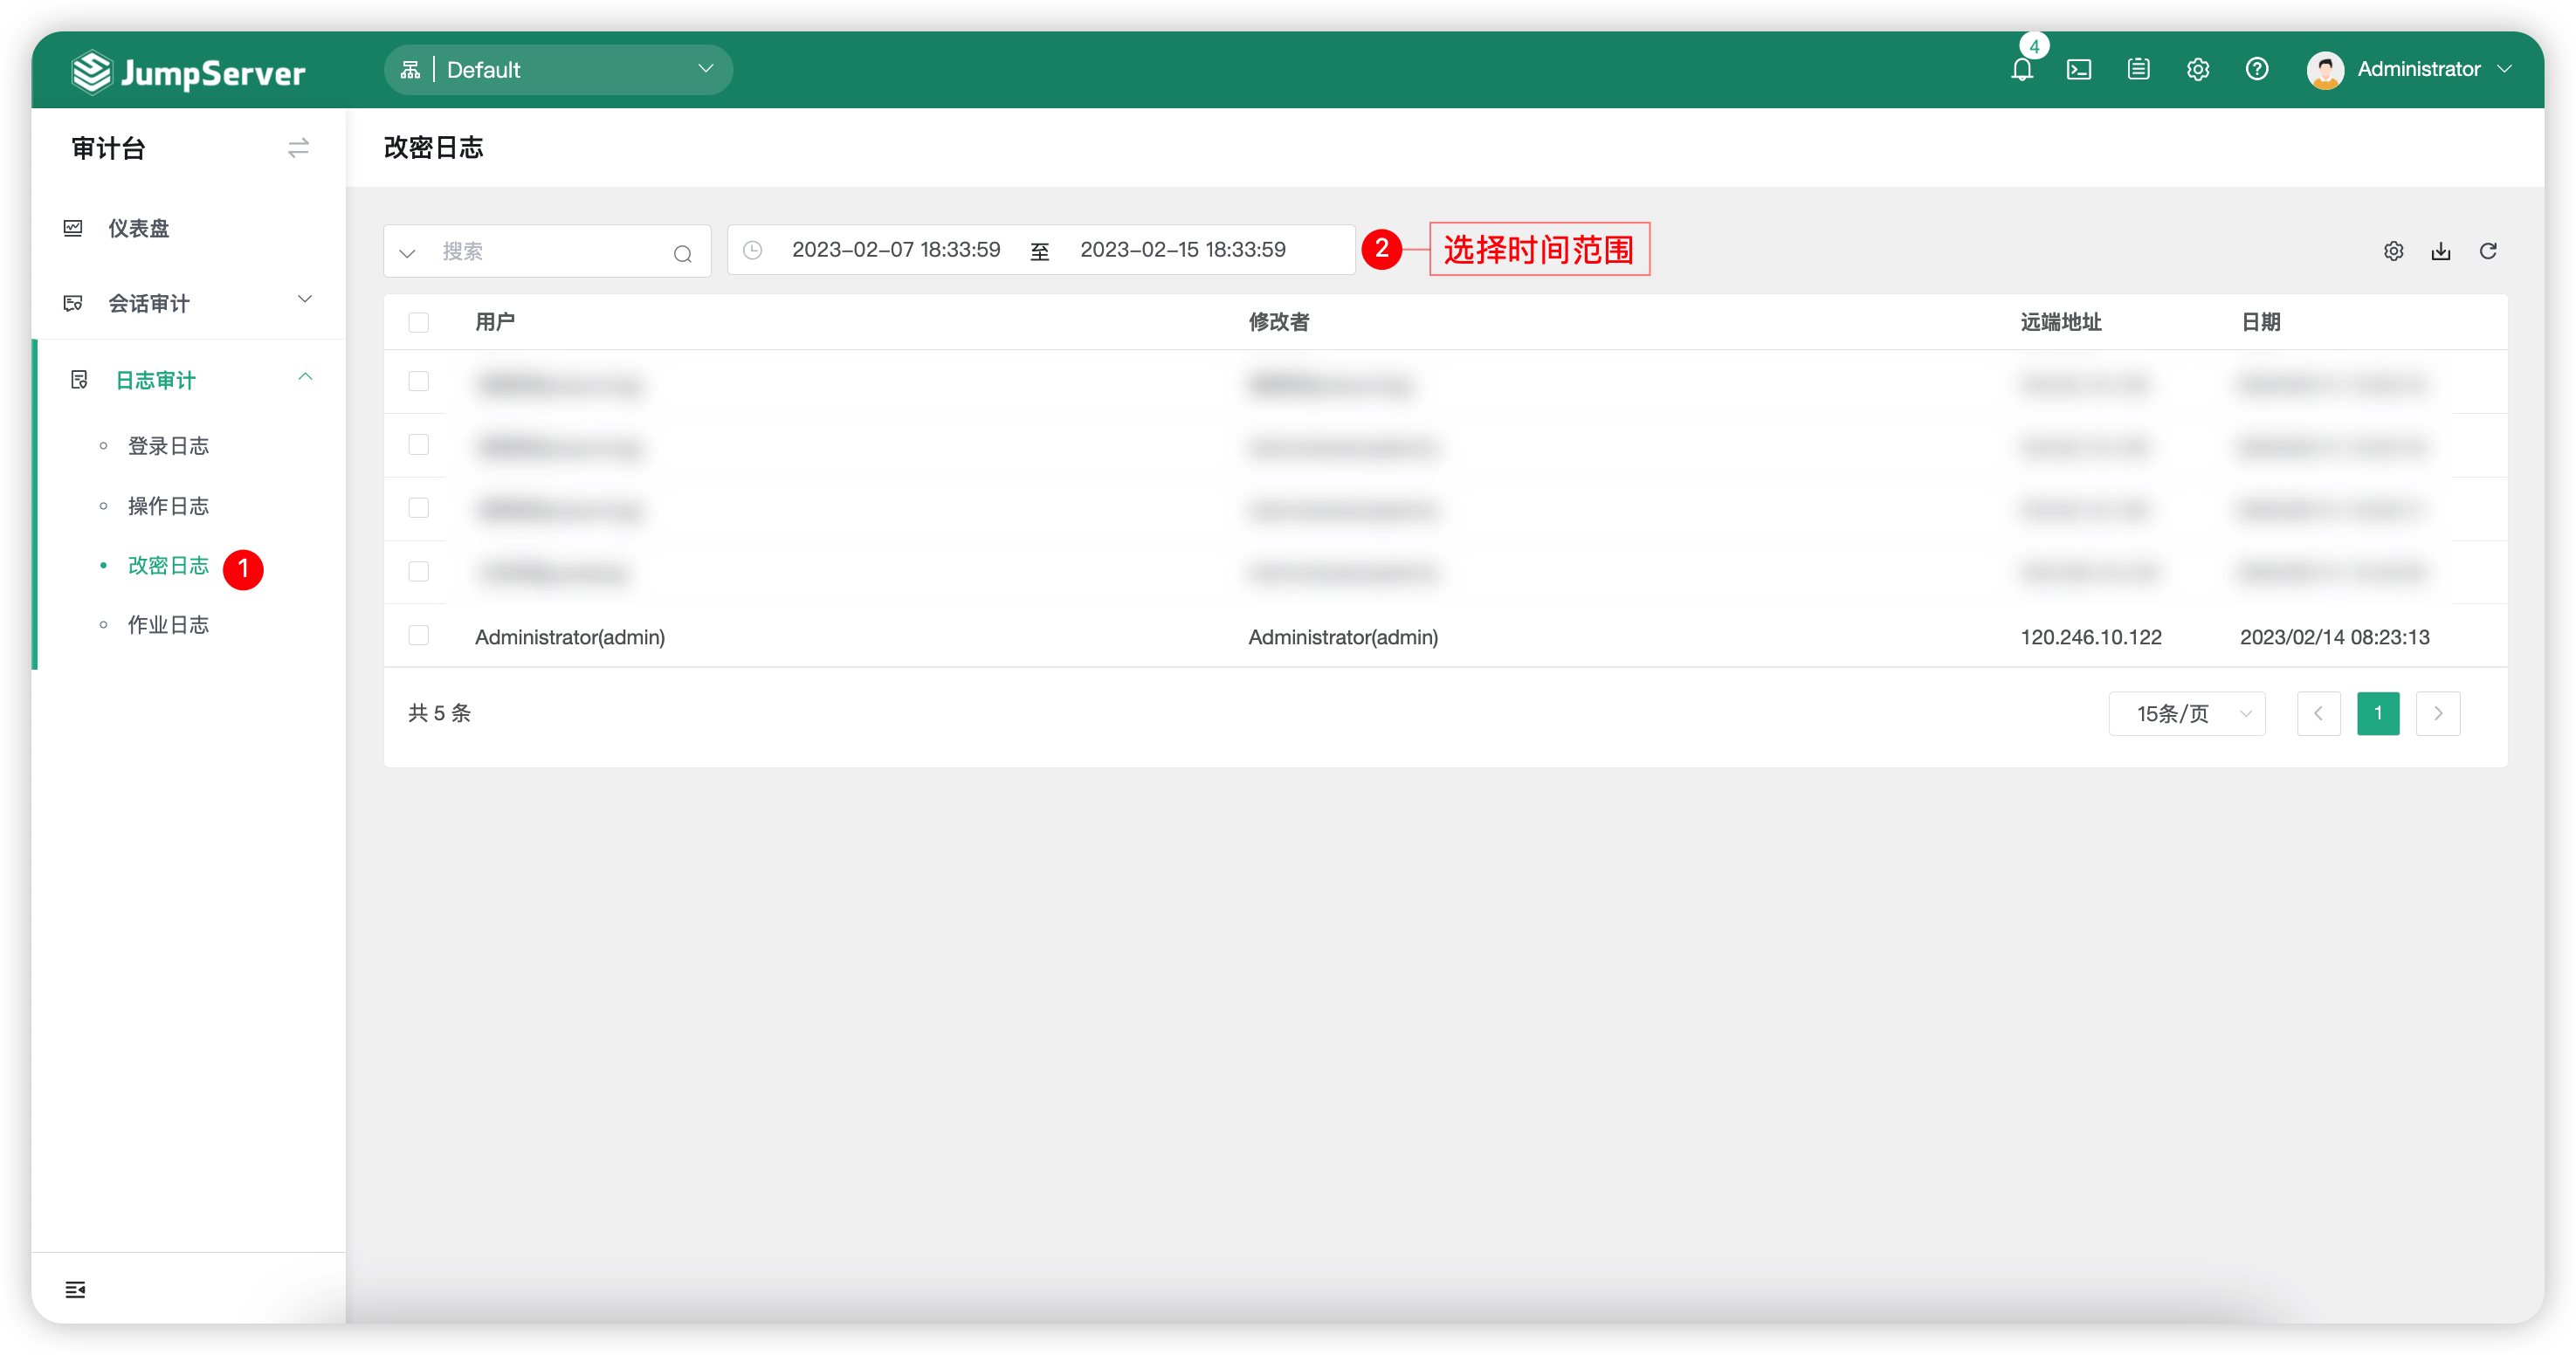
Task: Sort by the 日期 column header
Action: pos(2260,322)
